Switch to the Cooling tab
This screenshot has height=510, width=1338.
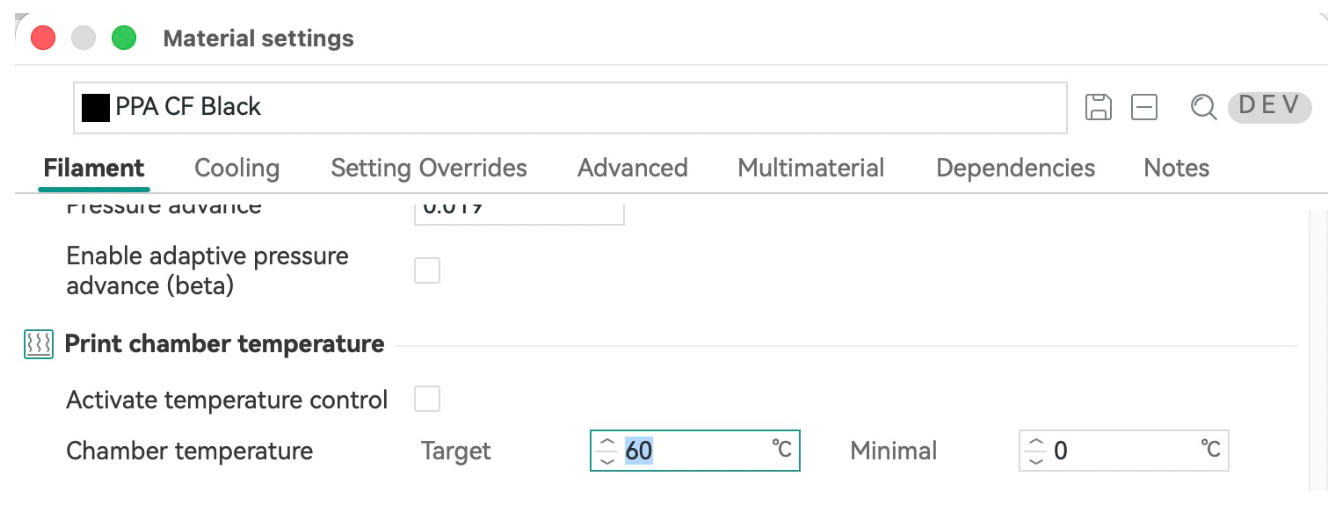click(237, 168)
